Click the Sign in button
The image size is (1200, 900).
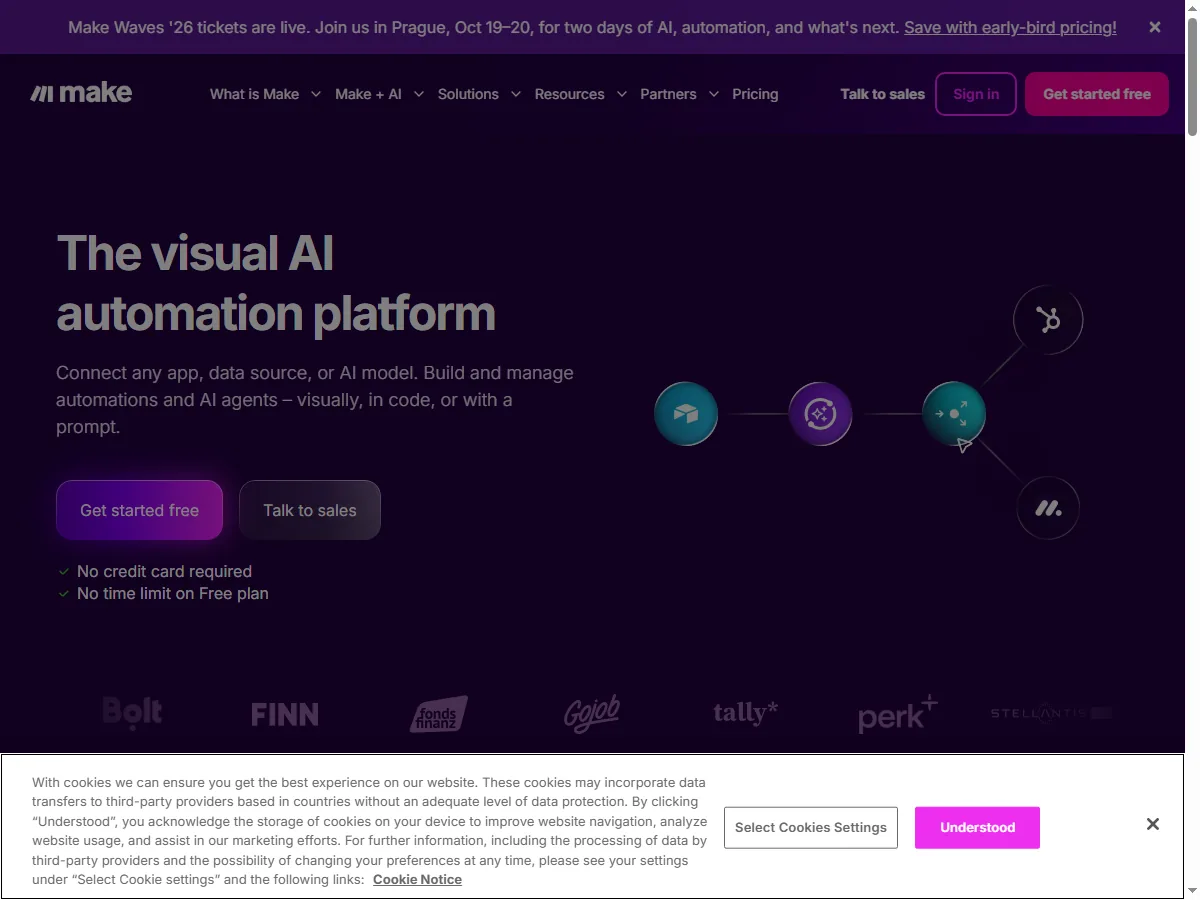tap(976, 94)
